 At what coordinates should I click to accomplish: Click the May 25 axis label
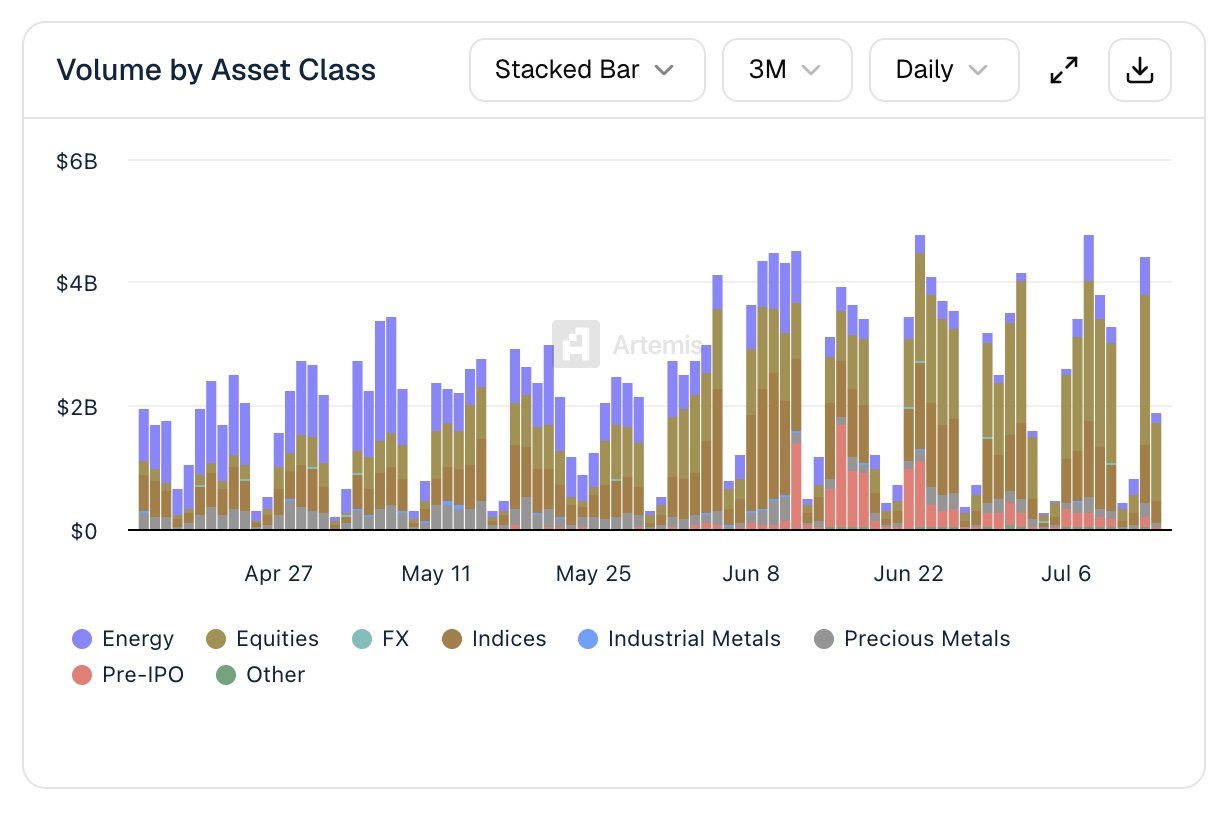coord(594,574)
